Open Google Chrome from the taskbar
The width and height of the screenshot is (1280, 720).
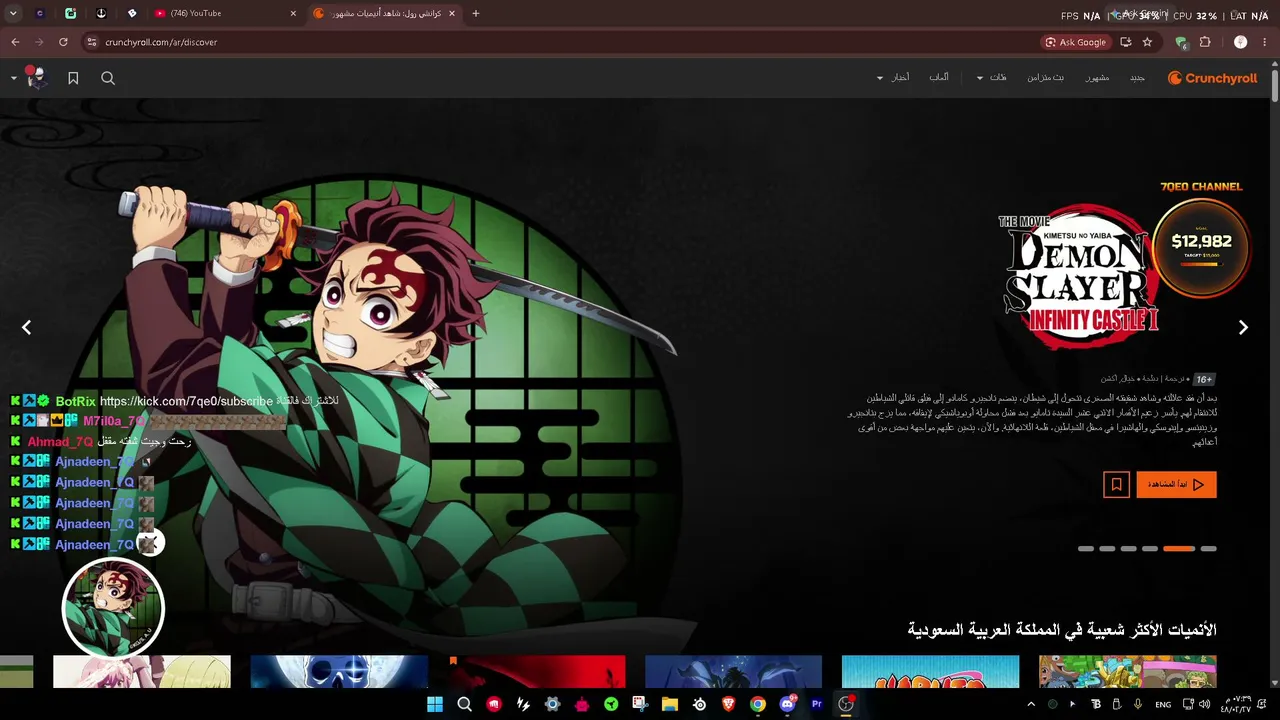click(758, 704)
